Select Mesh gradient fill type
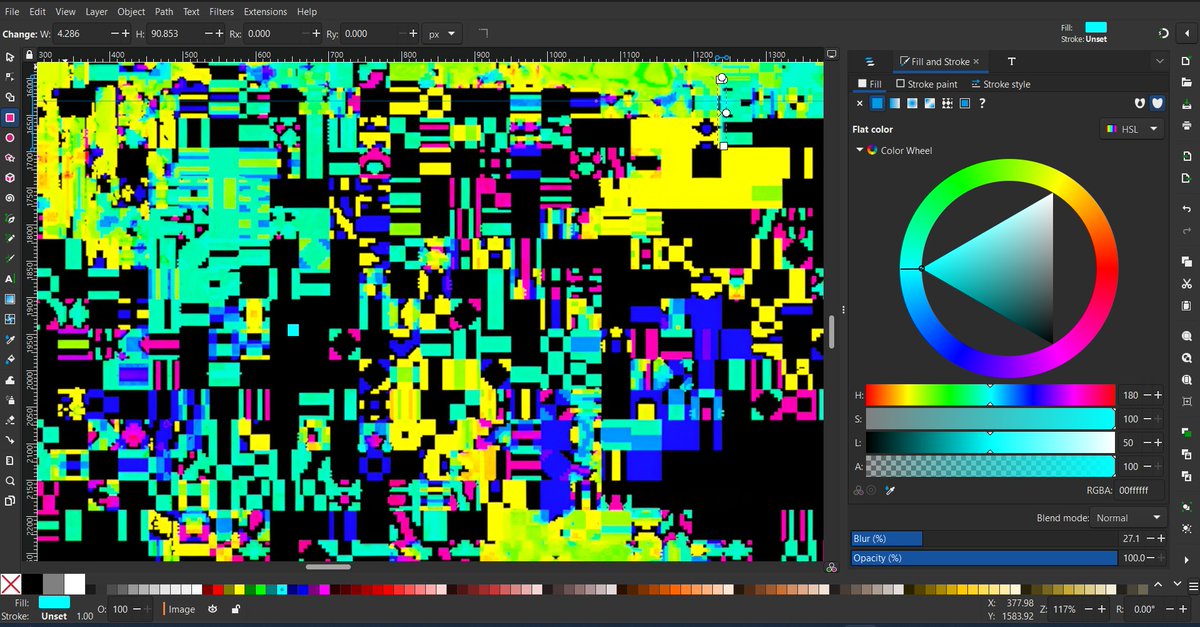The width and height of the screenshot is (1200, 627). 930,103
